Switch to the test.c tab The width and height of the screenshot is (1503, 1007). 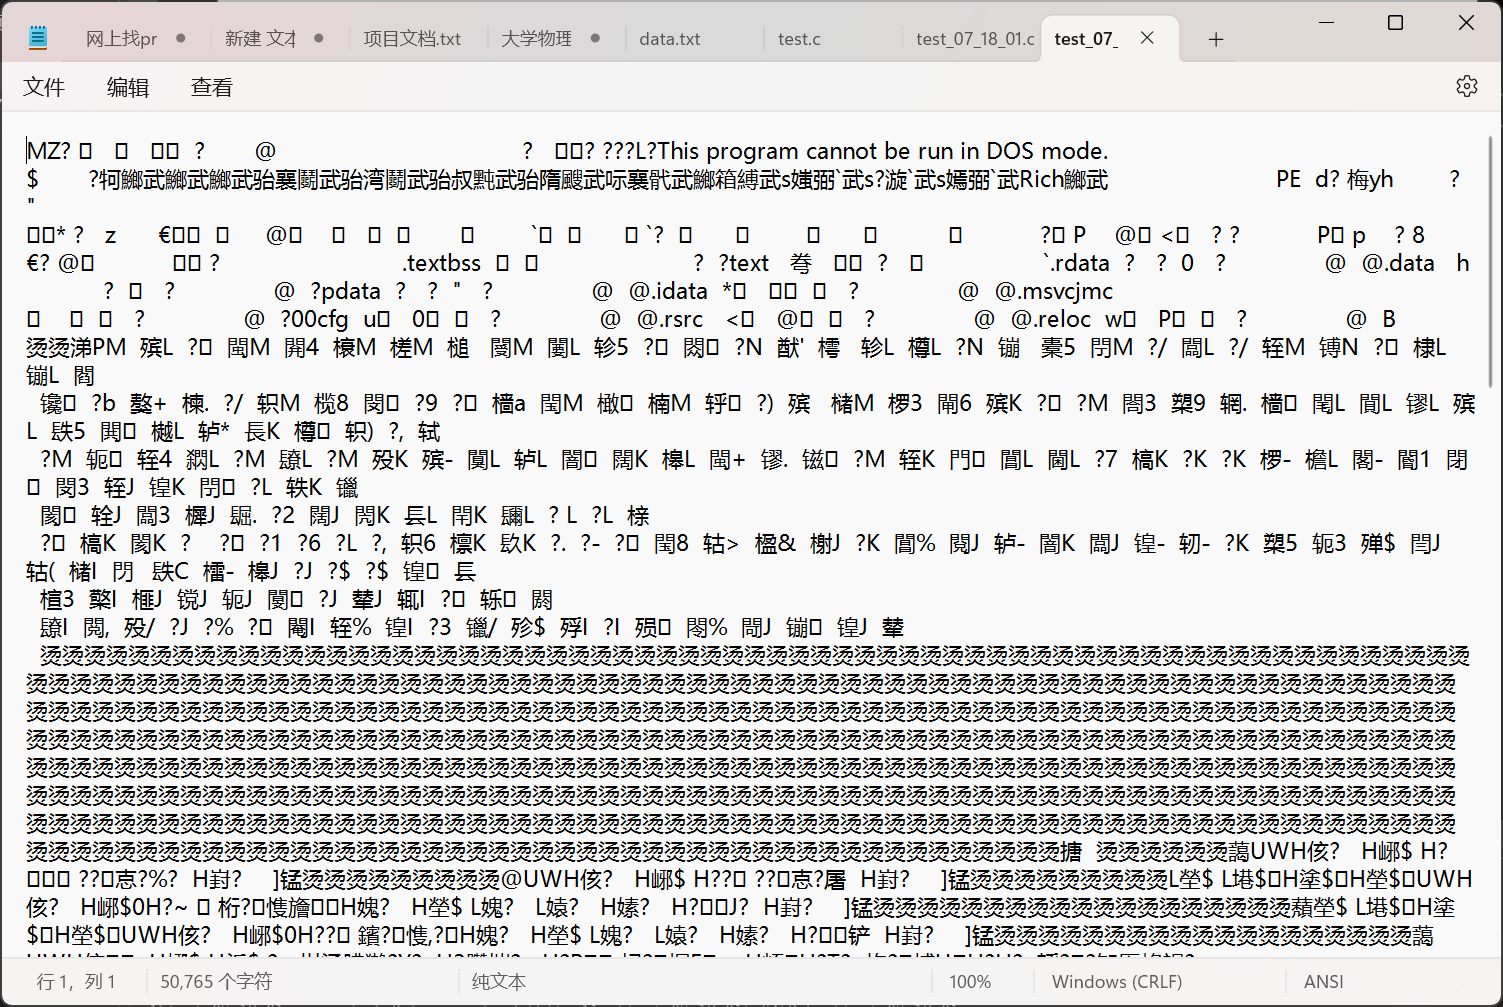coord(799,39)
